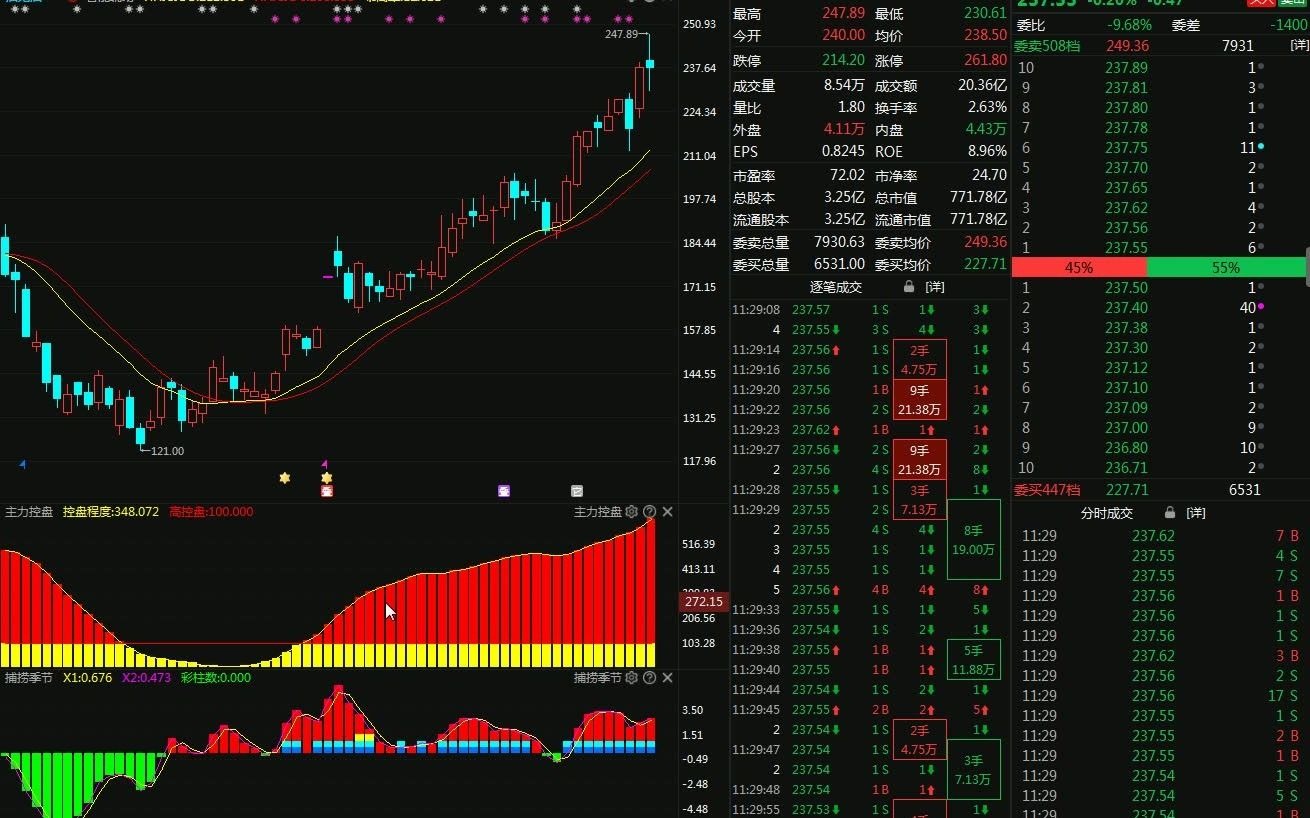Screen dimensions: 1310x818
Task: Click the 委卖均价 value 249.36
Action: click(x=985, y=242)
